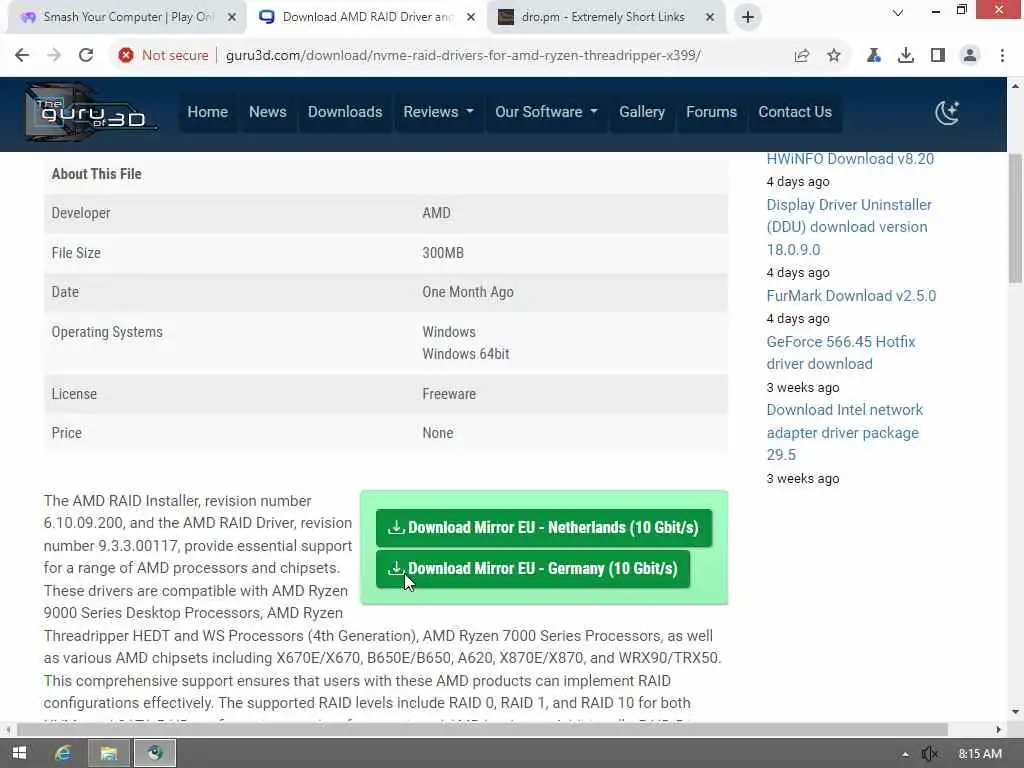Click the Windows 64bit text
1024x768 pixels.
(466, 354)
